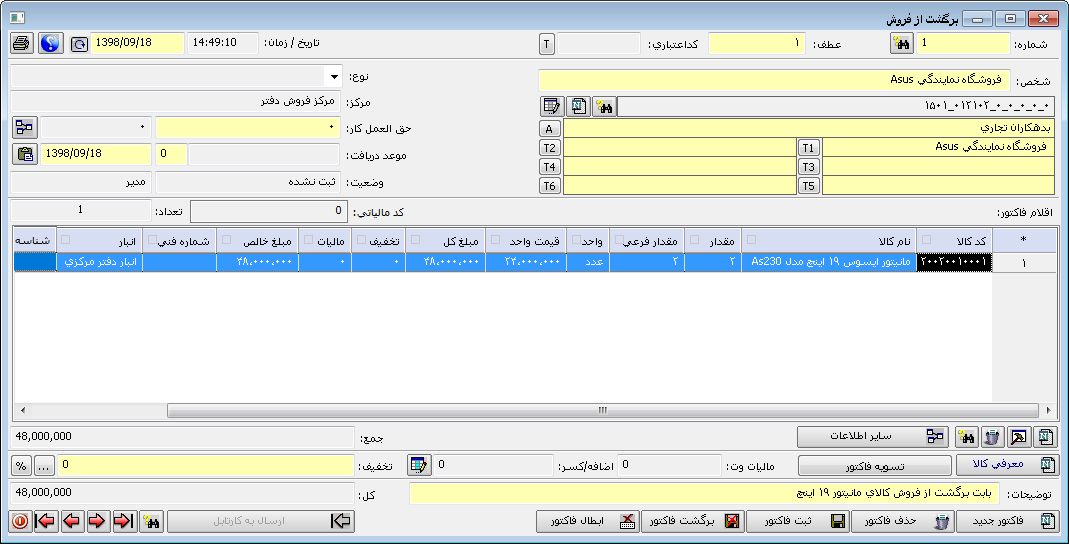Screen dimensions: 1069x544
Task: Click the فاکتور جدید new invoice button
Action: click(1005, 521)
